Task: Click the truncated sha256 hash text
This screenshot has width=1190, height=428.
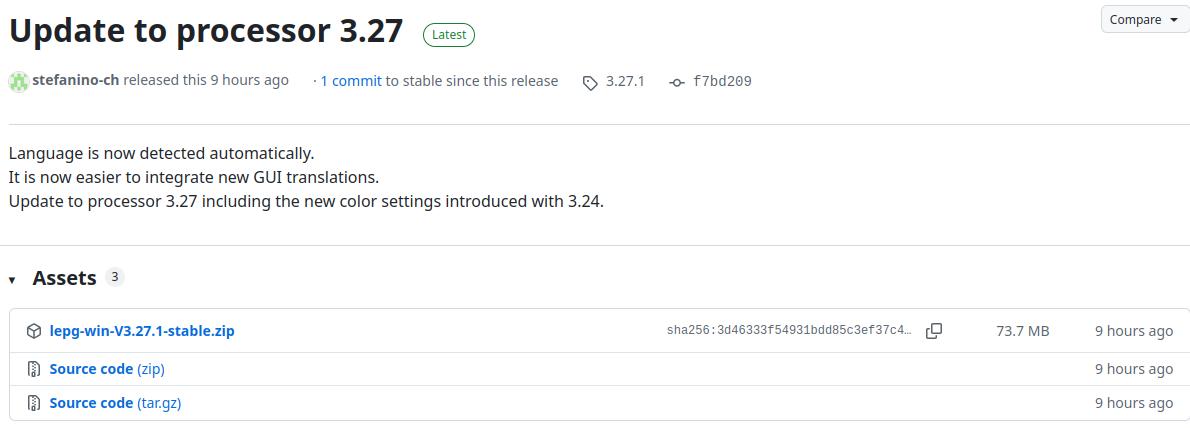Action: (x=789, y=331)
